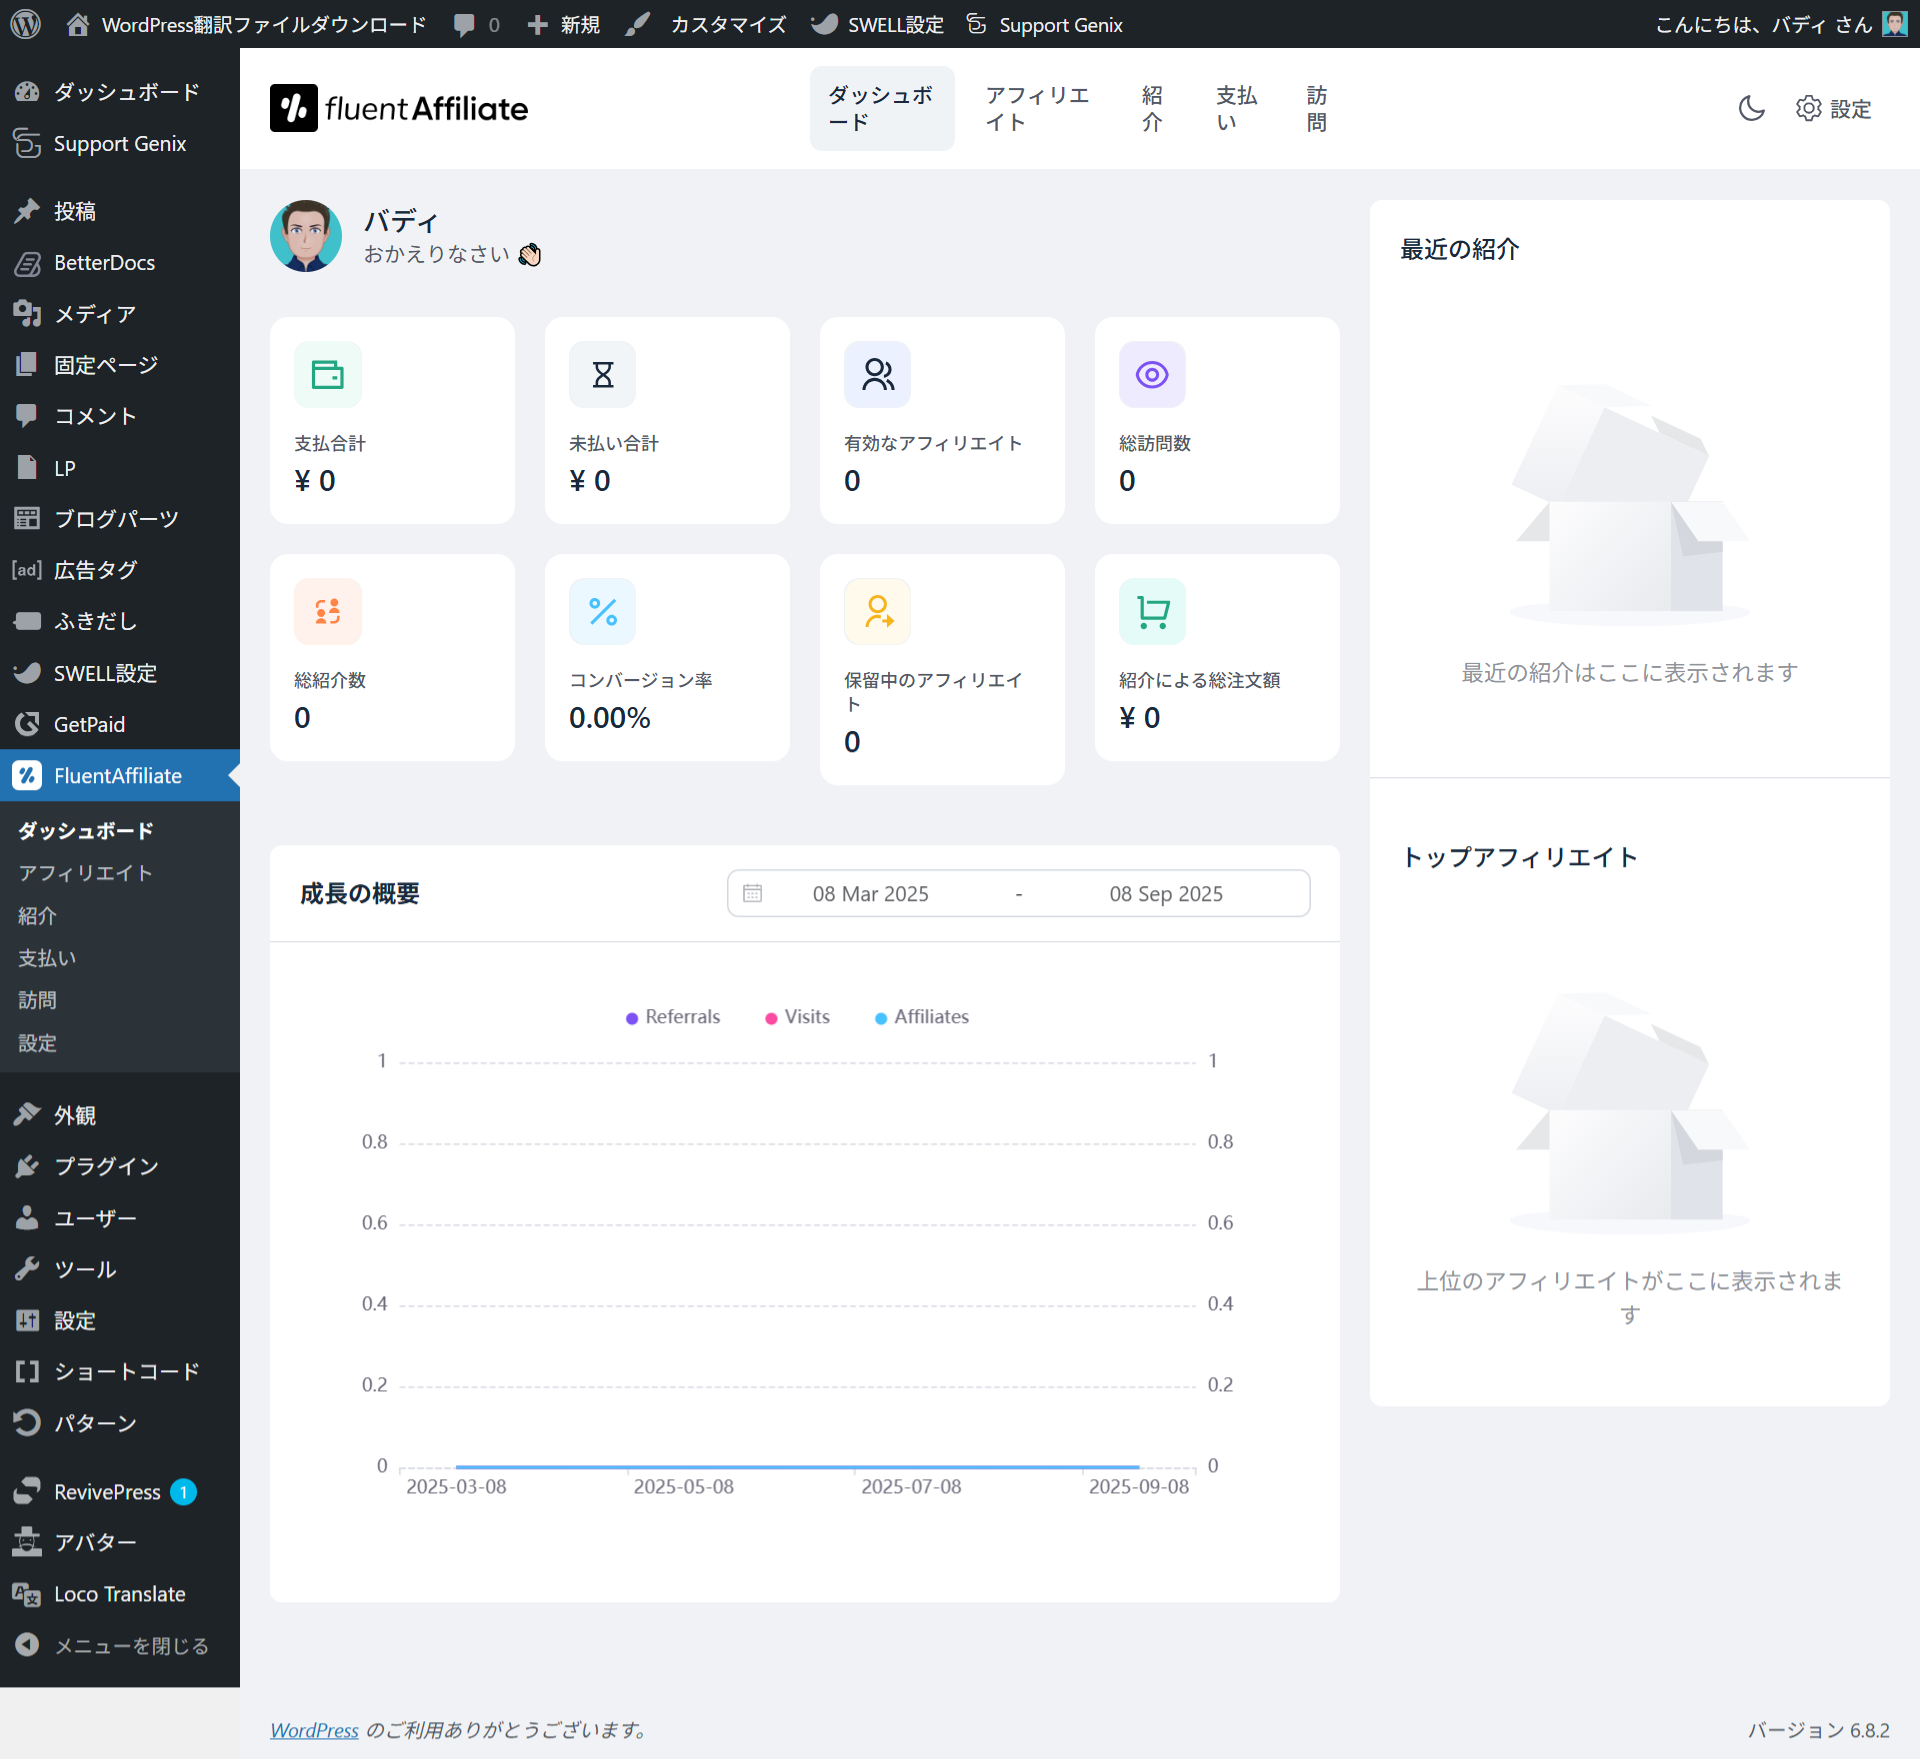Click the 支払合計 wallet icon
The height and width of the screenshot is (1759, 1920).
click(x=328, y=375)
